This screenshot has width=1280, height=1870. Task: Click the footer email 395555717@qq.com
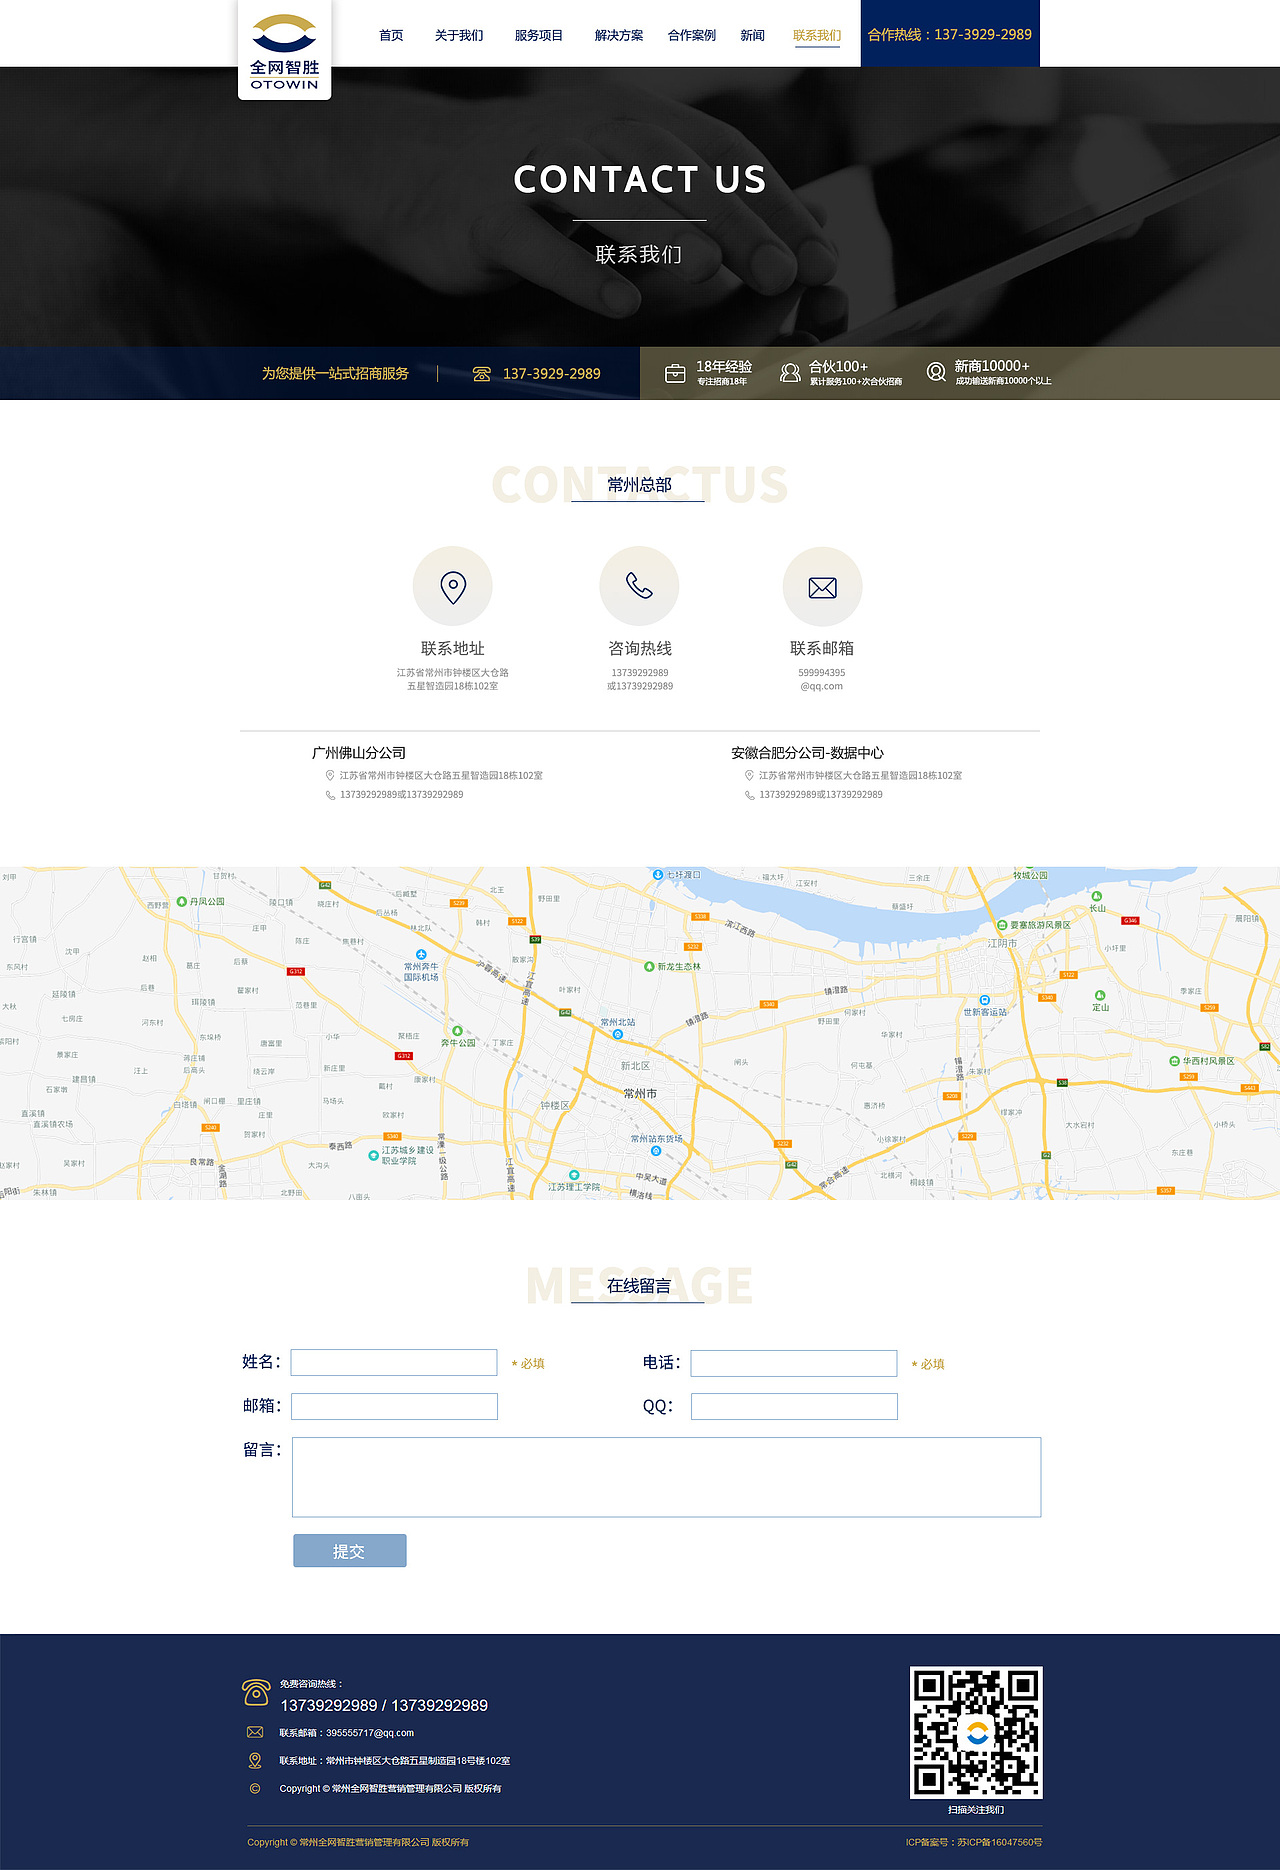tap(370, 1733)
